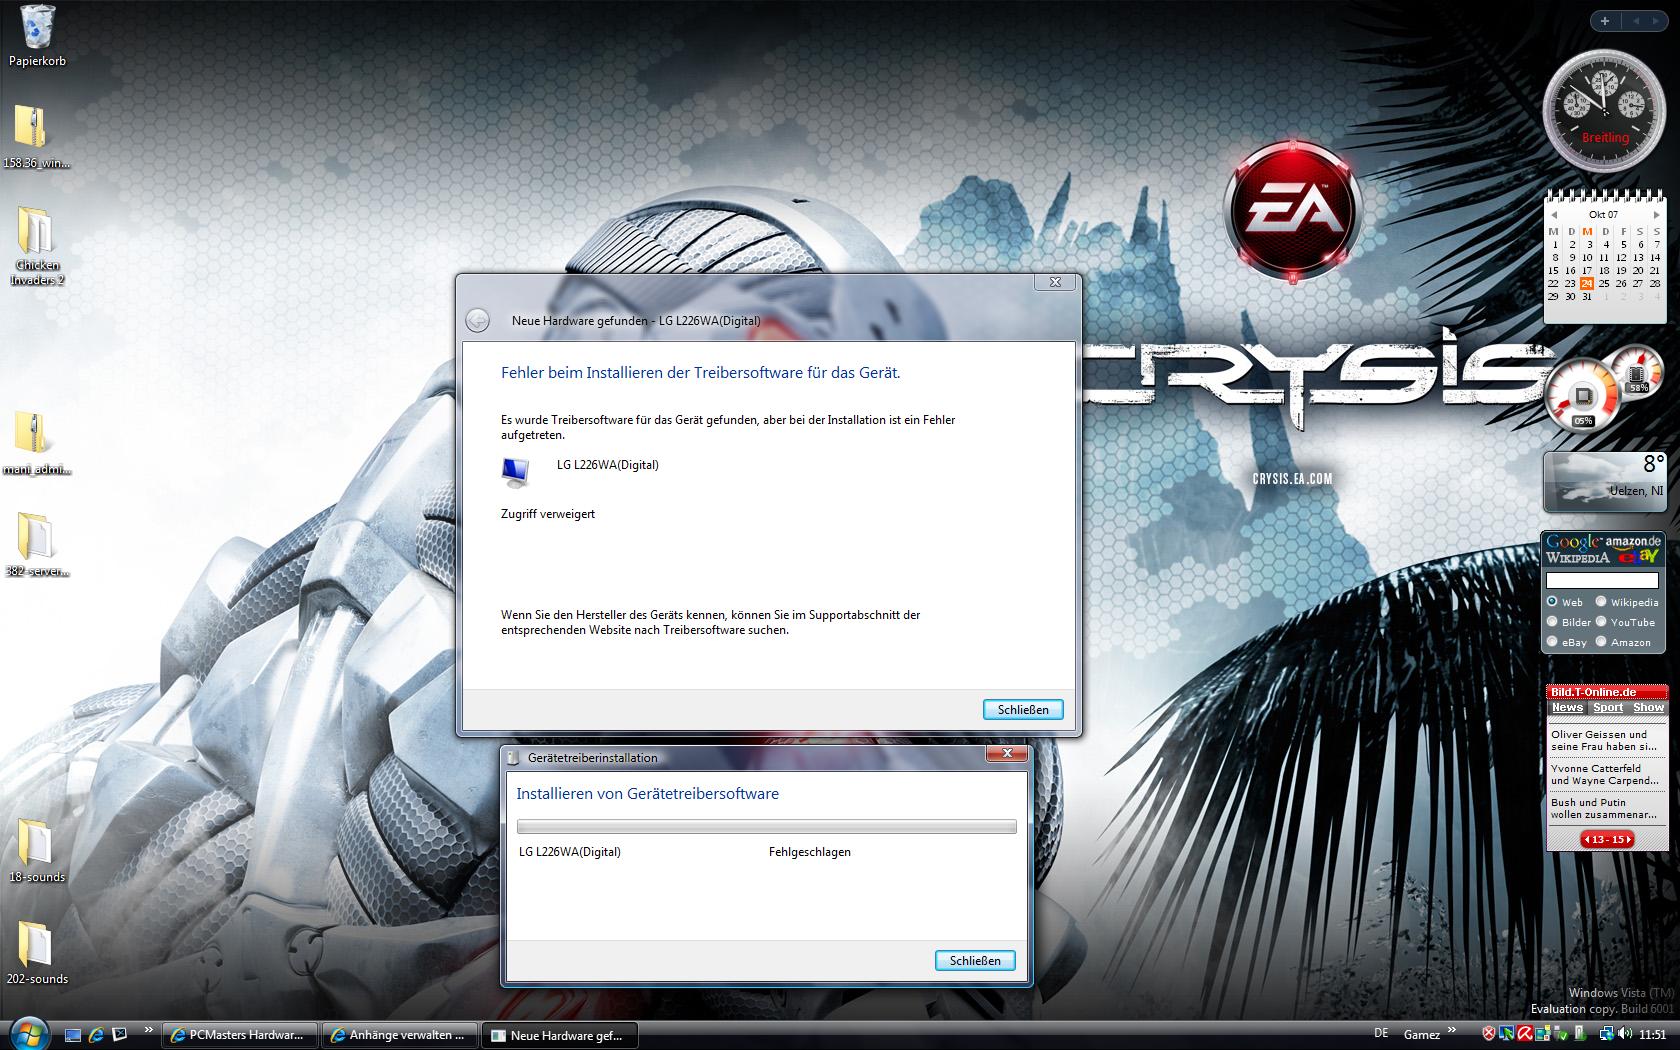Click the network connection tray icon
This screenshot has width=1680, height=1050.
1607,1034
